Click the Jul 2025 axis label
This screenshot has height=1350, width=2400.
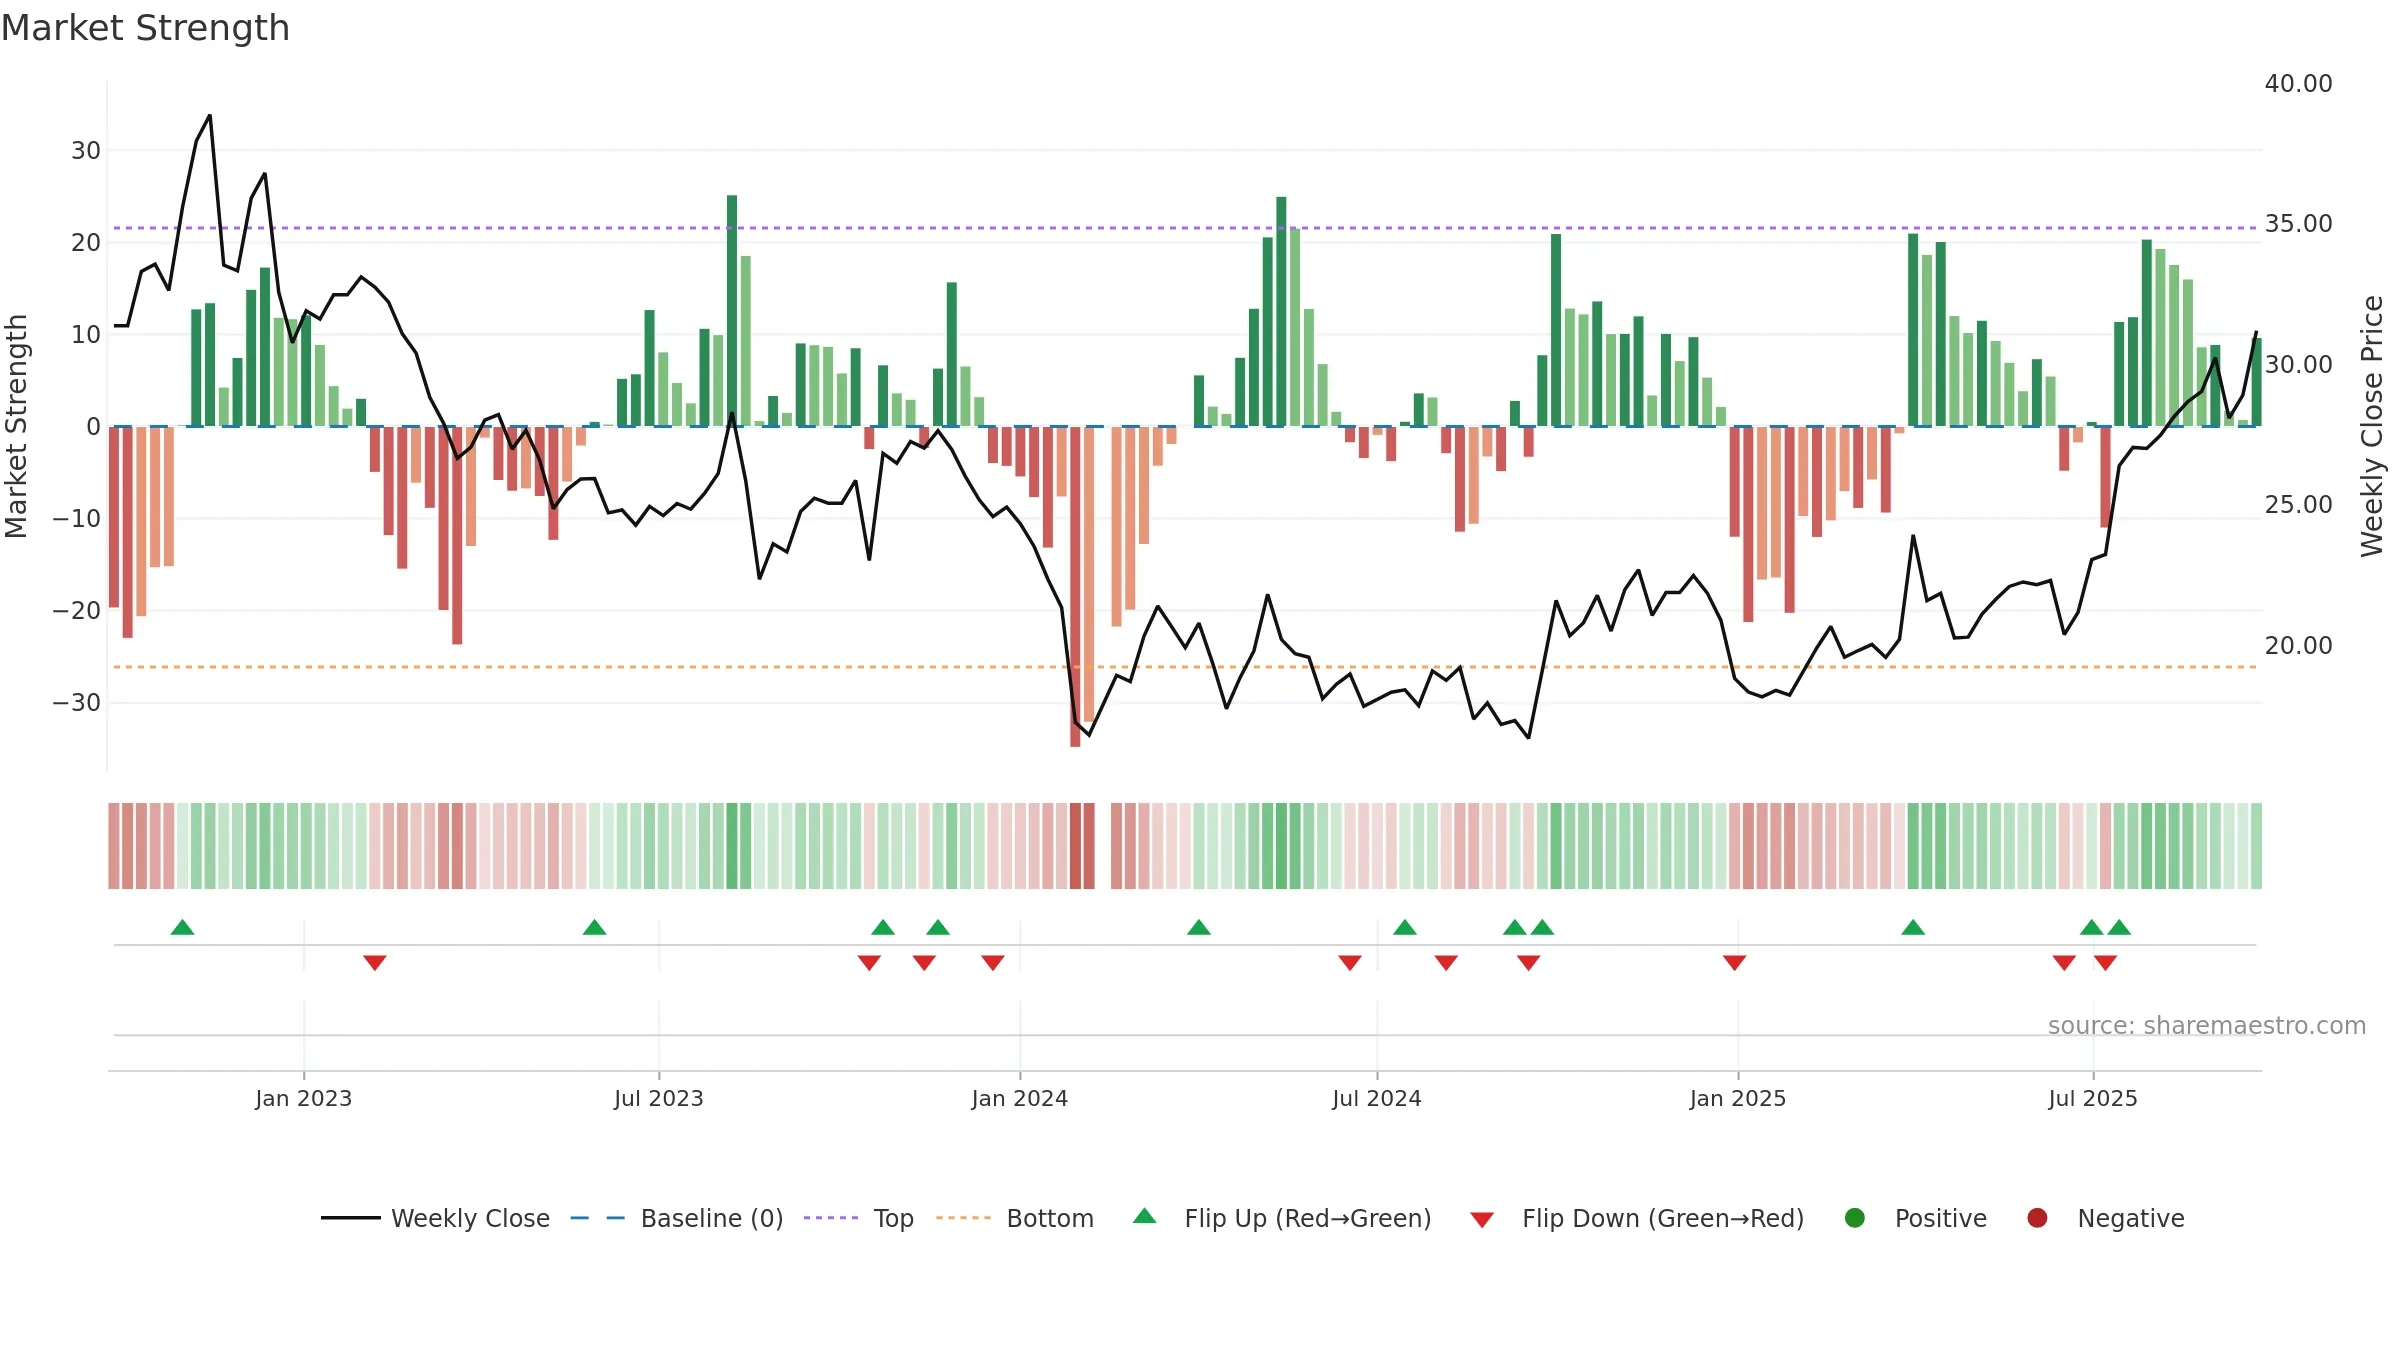[2093, 1099]
